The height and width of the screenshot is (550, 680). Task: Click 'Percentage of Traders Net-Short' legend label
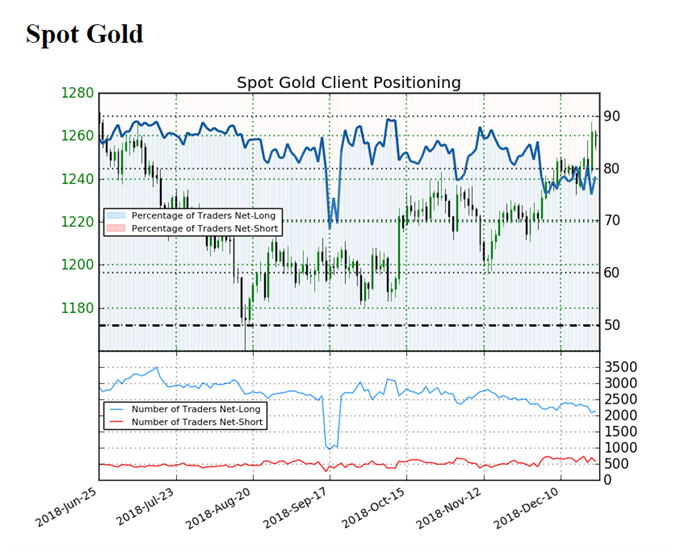(x=205, y=228)
